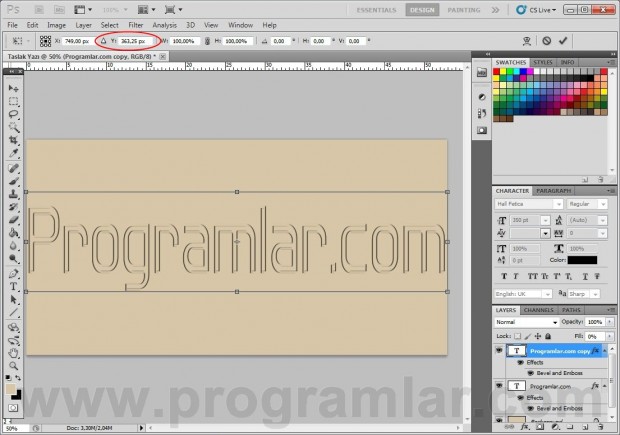Select the 3D Orbit camera tool
Viewport: 620px width, 435px height.
pos(13,340)
